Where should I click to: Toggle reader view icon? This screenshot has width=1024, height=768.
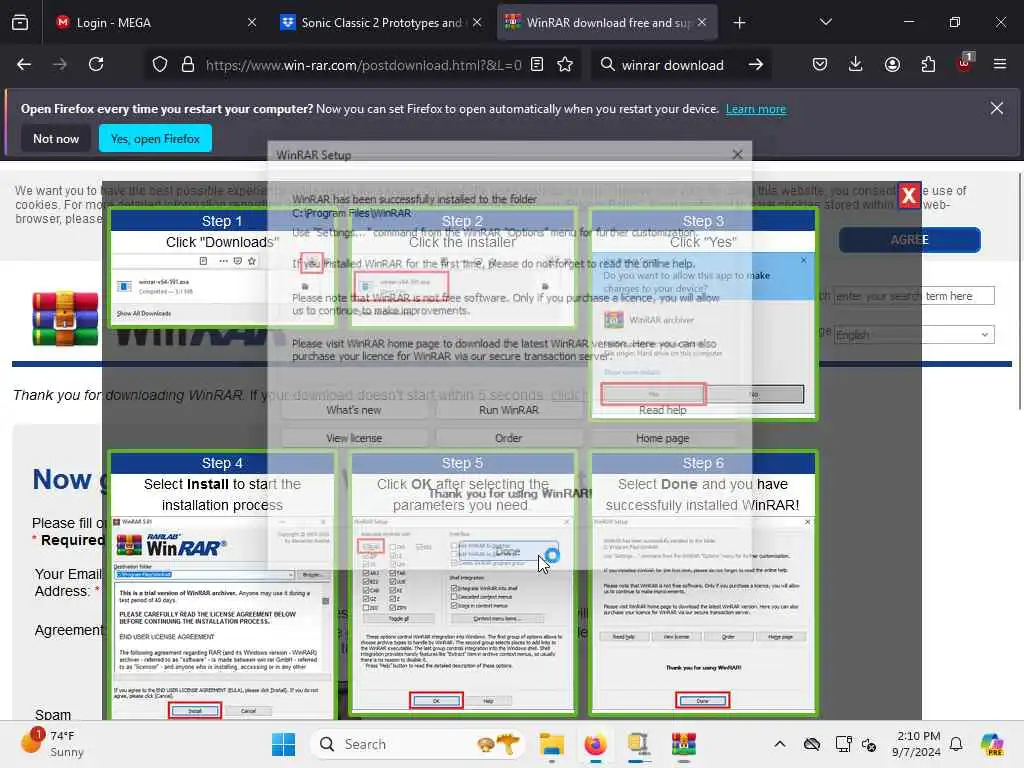[x=537, y=65]
